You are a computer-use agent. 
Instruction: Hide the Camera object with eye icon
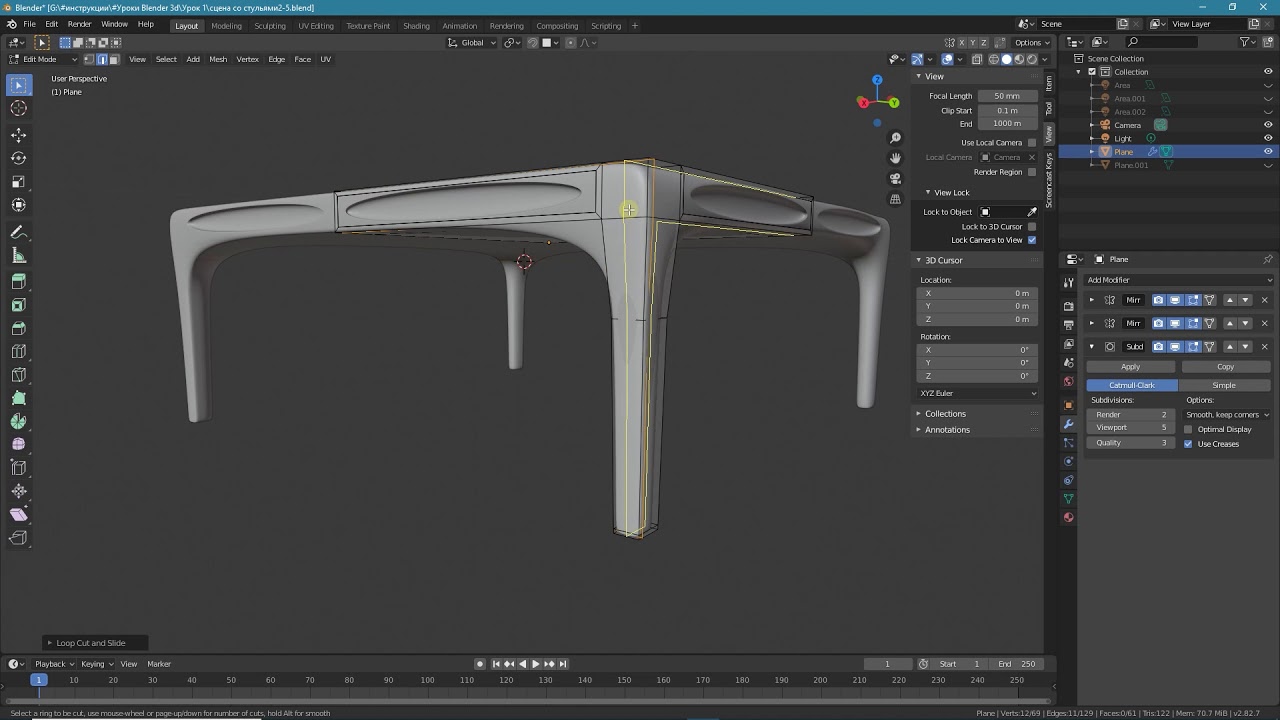point(1268,125)
